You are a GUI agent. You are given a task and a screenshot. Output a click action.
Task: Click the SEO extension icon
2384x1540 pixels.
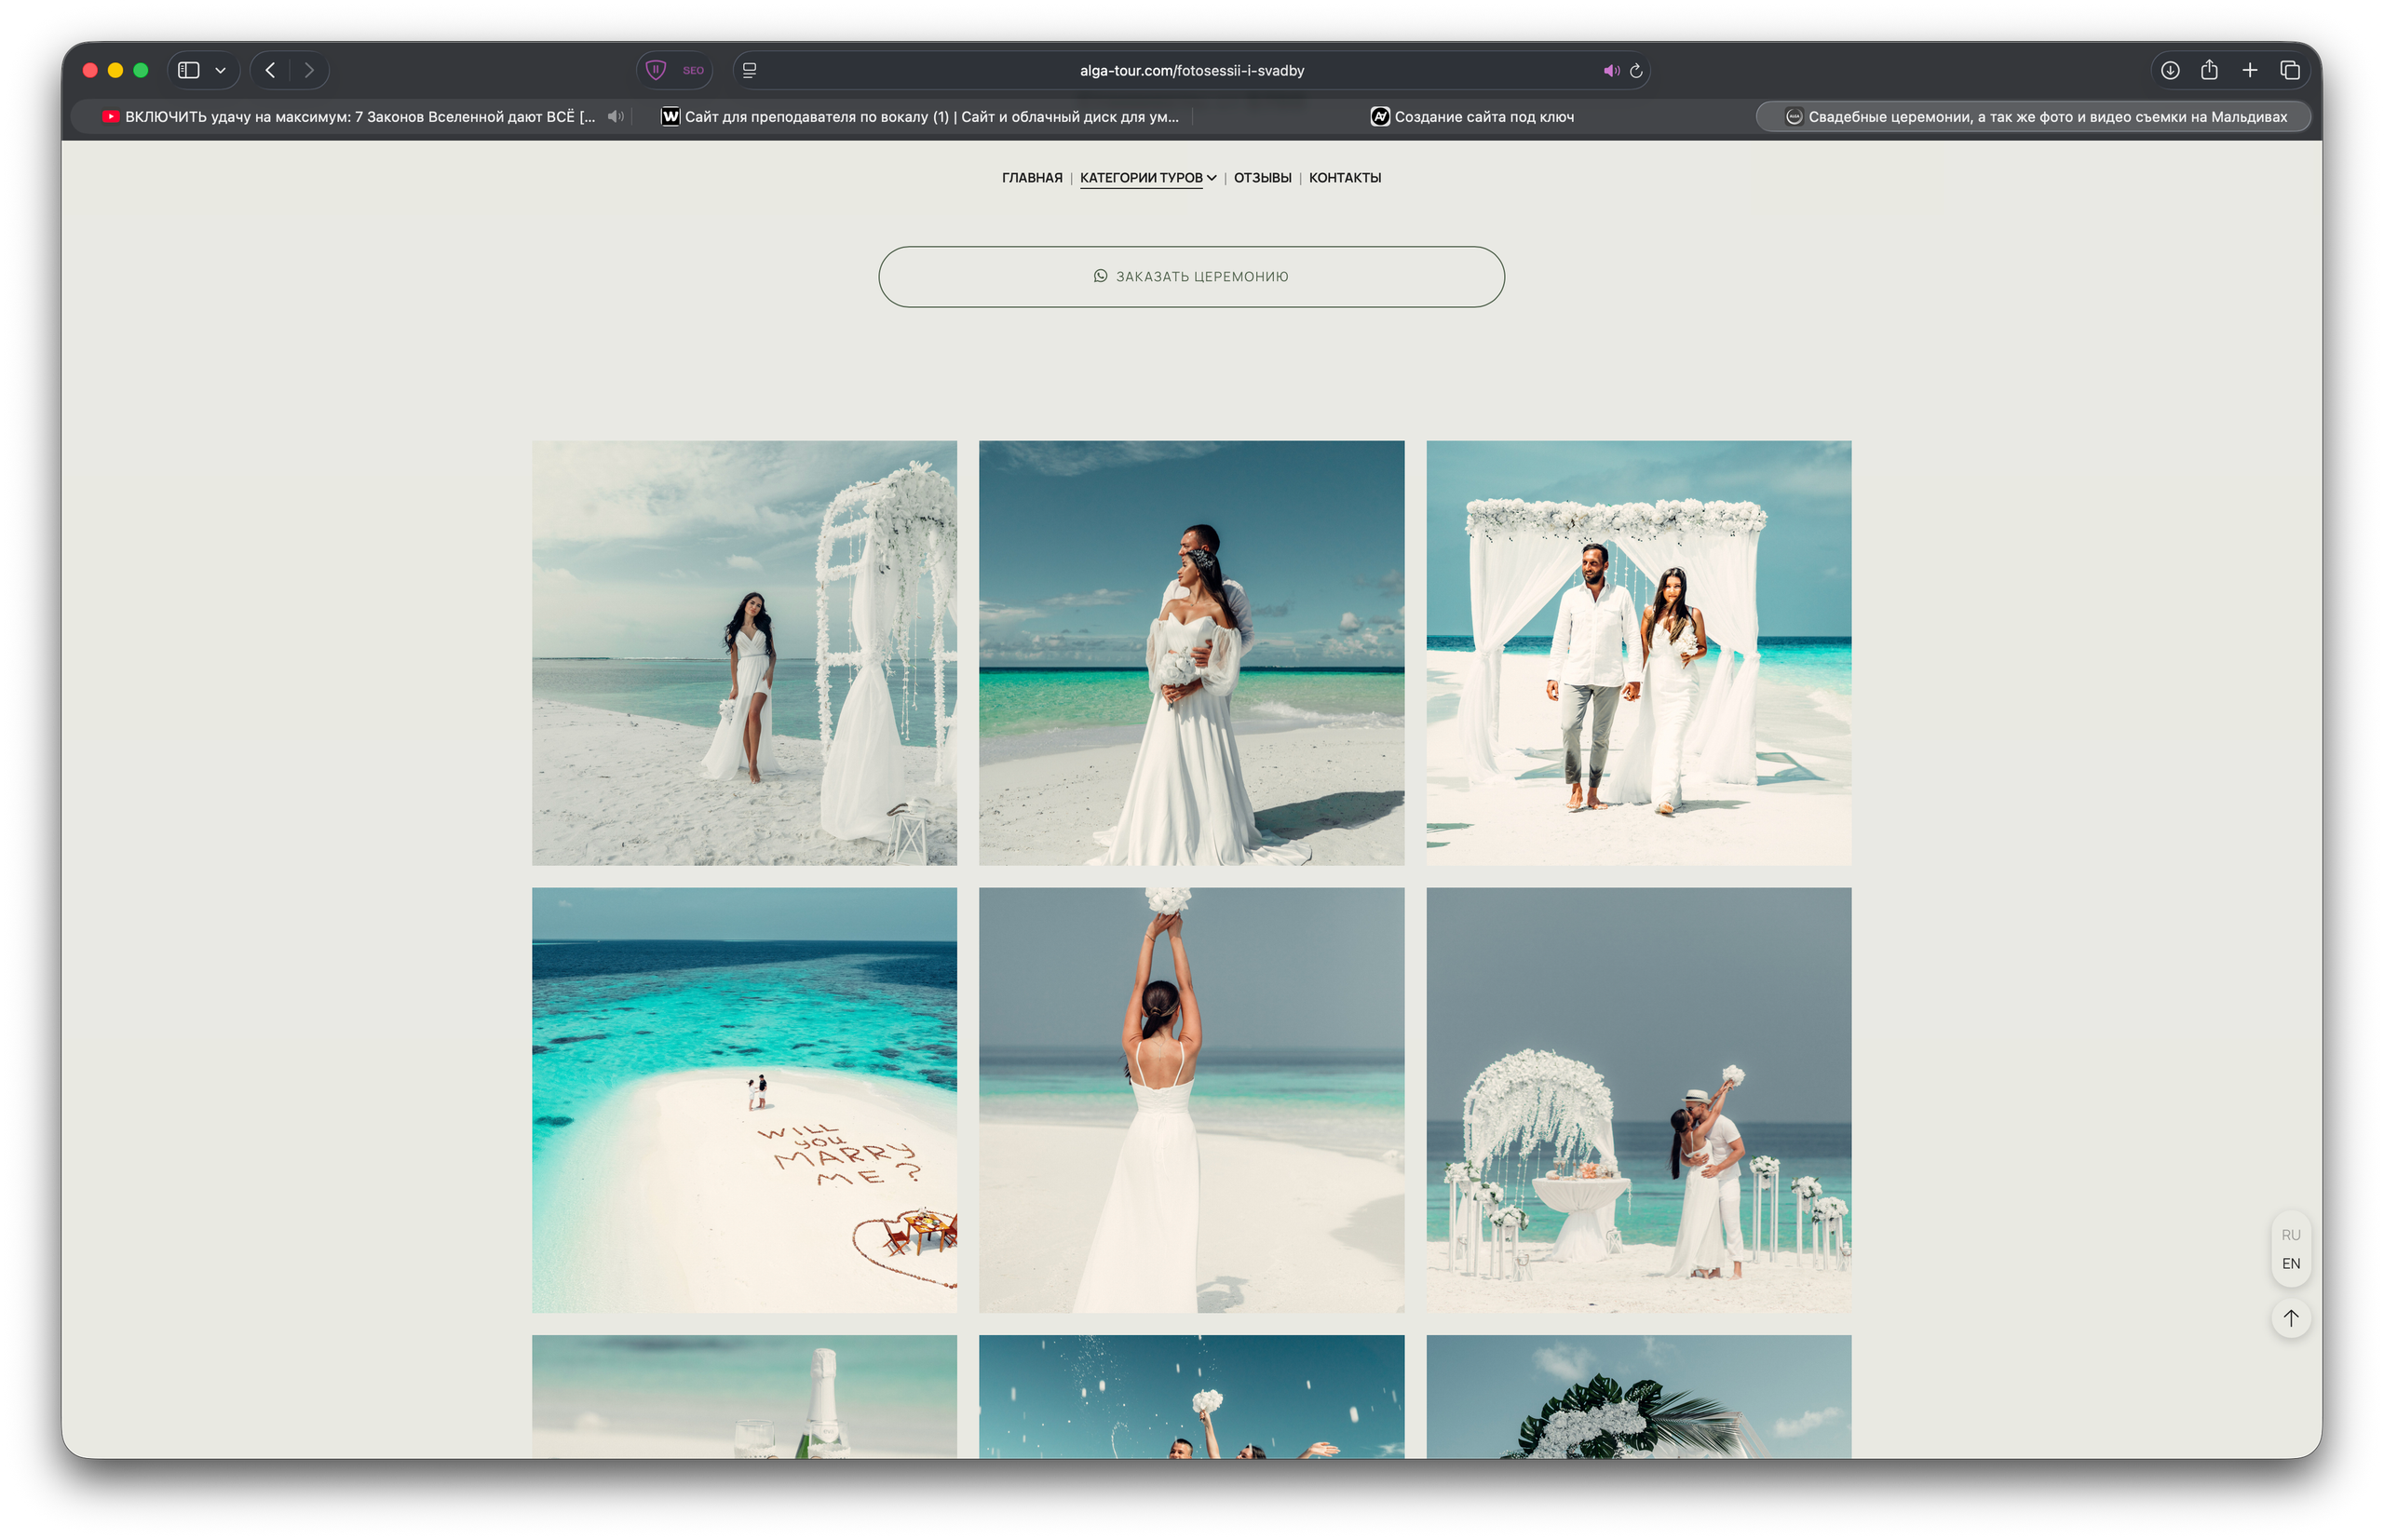click(693, 70)
